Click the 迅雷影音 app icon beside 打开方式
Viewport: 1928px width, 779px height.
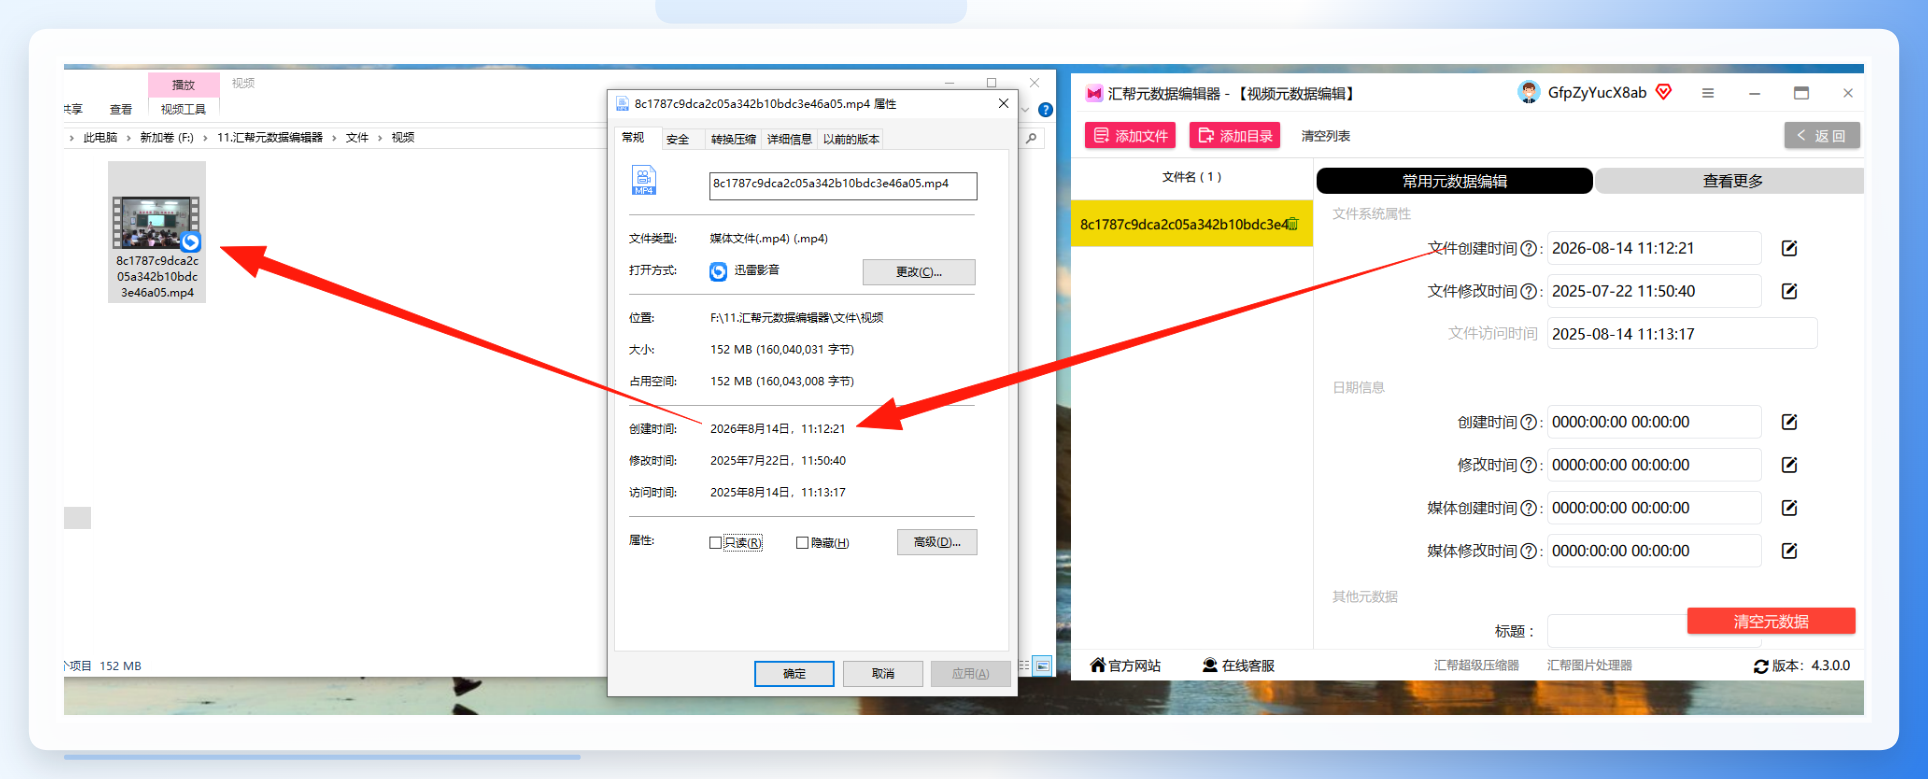tap(718, 271)
